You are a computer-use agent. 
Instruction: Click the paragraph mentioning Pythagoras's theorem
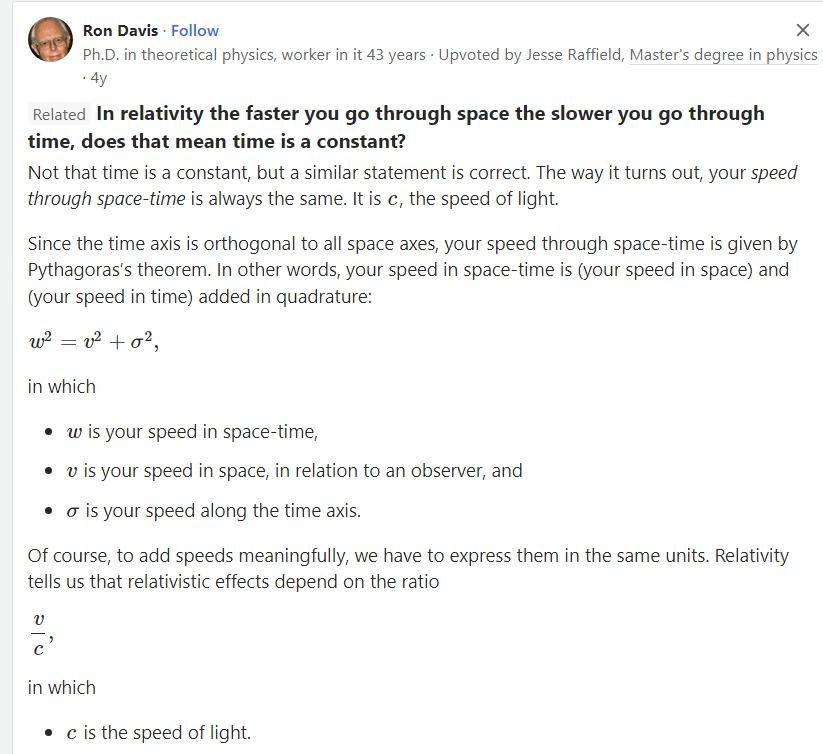pos(413,270)
